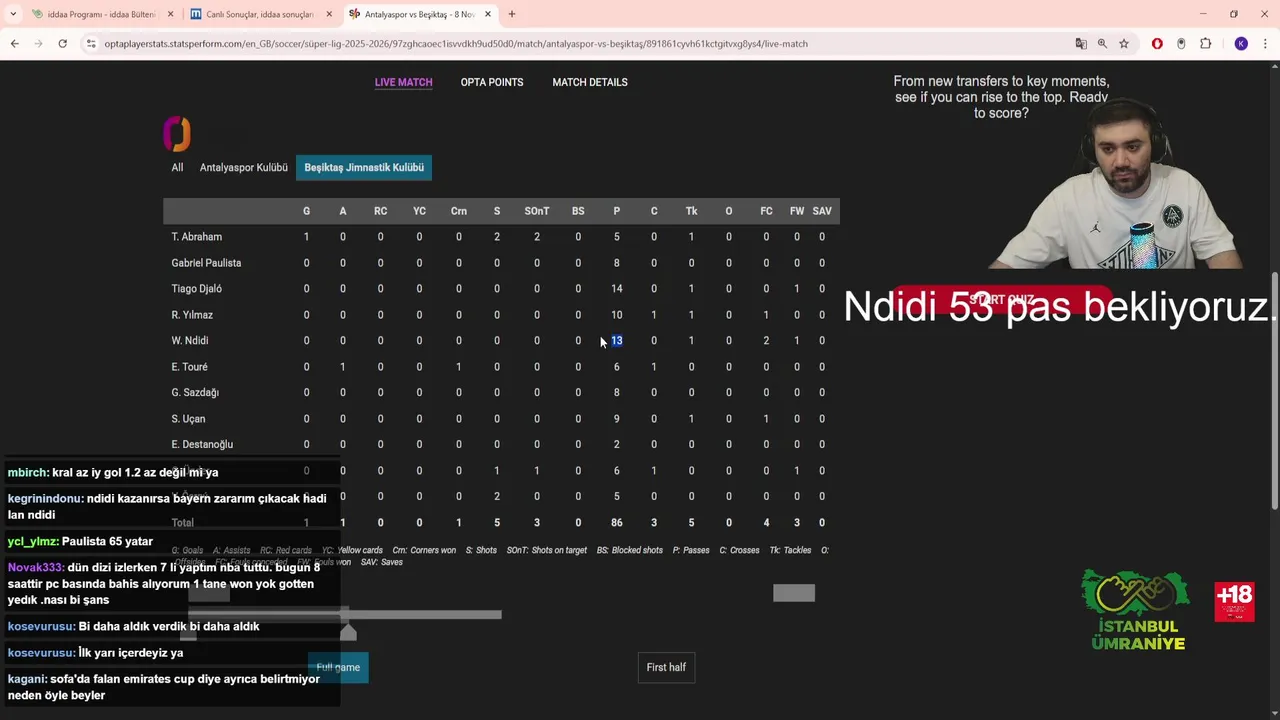Viewport: 1280px width, 720px height.
Task: Click the timeline slider handle under the table
Action: point(348,632)
